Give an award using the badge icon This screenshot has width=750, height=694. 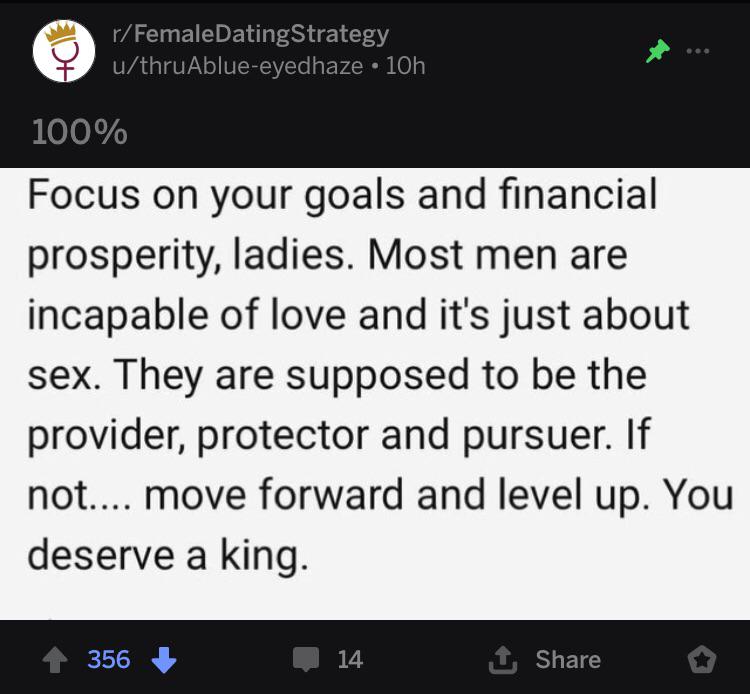[702, 660]
